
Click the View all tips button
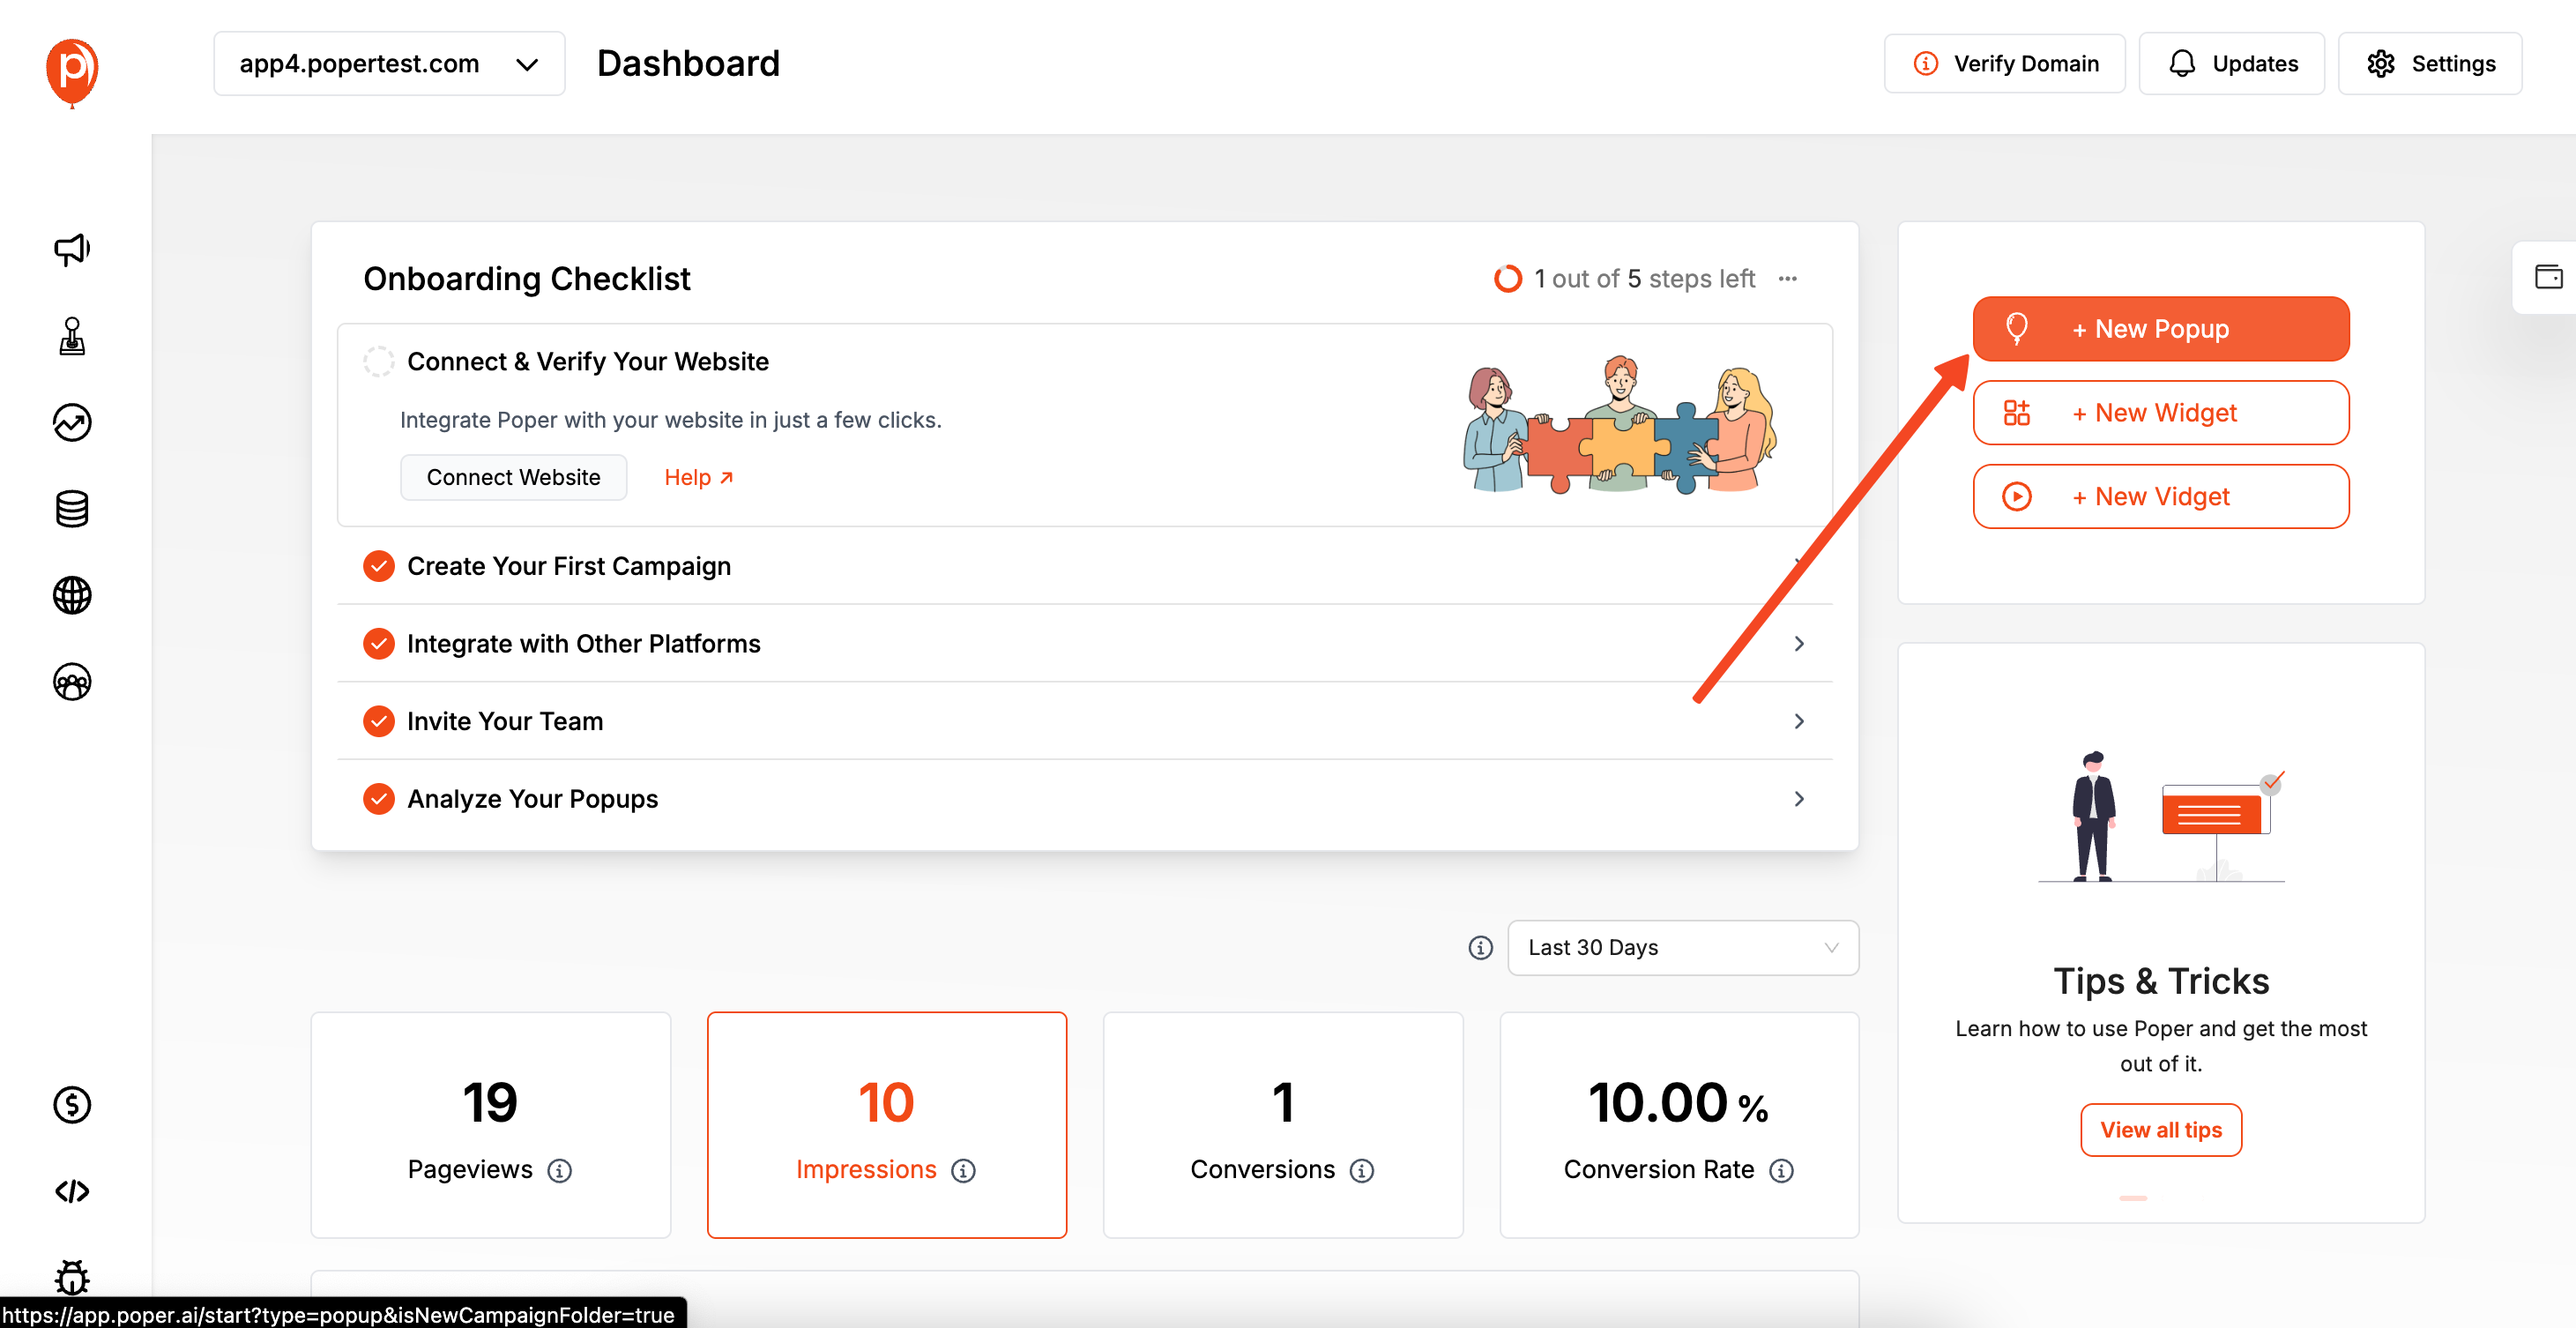point(2160,1130)
